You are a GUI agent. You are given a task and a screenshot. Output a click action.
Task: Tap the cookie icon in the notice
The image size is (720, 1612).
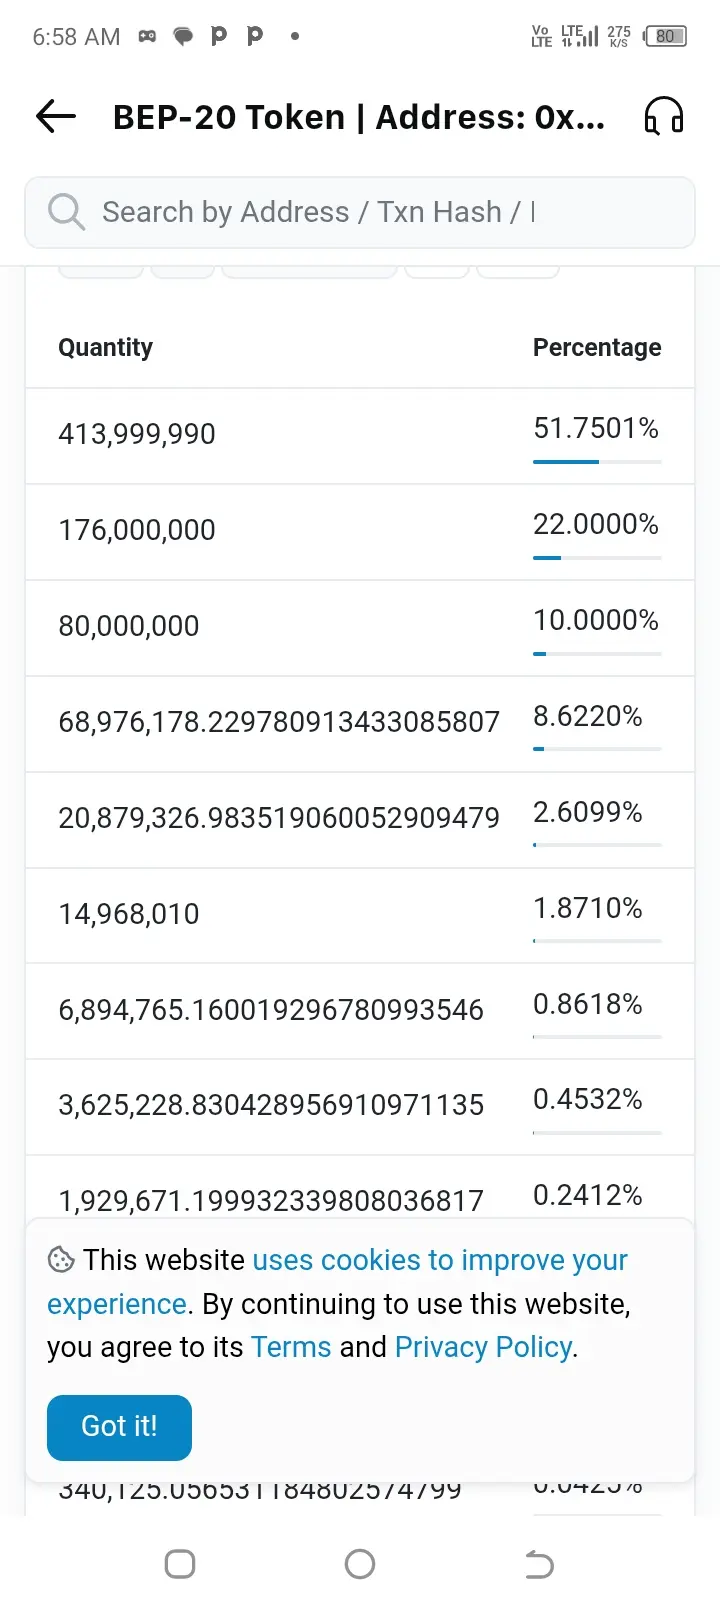[x=61, y=1260]
